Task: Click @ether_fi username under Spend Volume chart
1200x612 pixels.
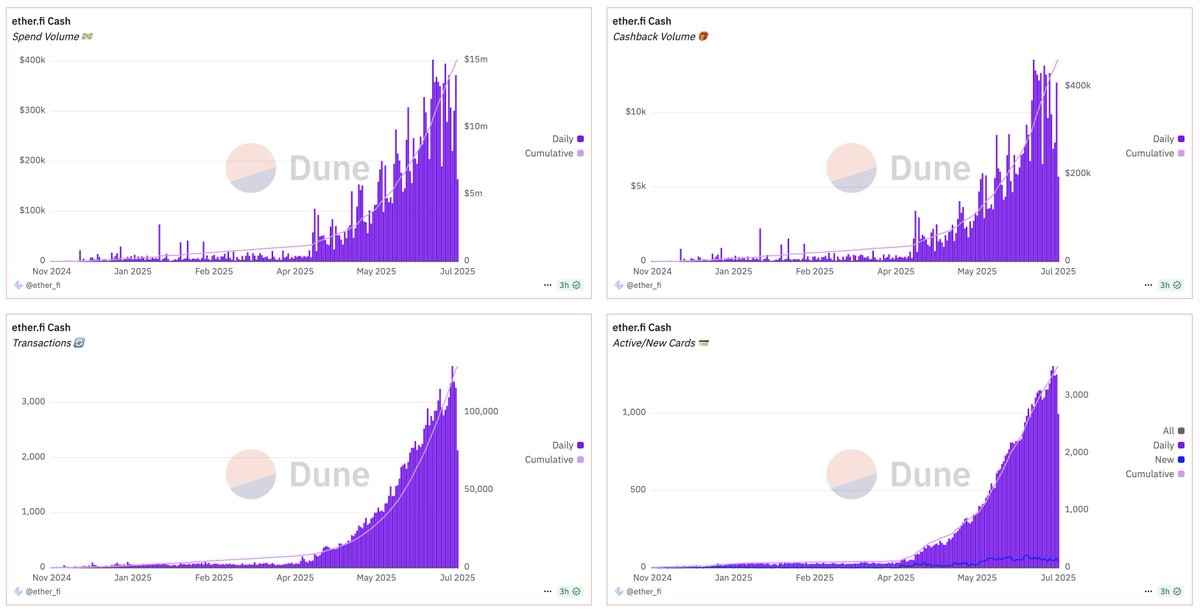Action: (42, 285)
